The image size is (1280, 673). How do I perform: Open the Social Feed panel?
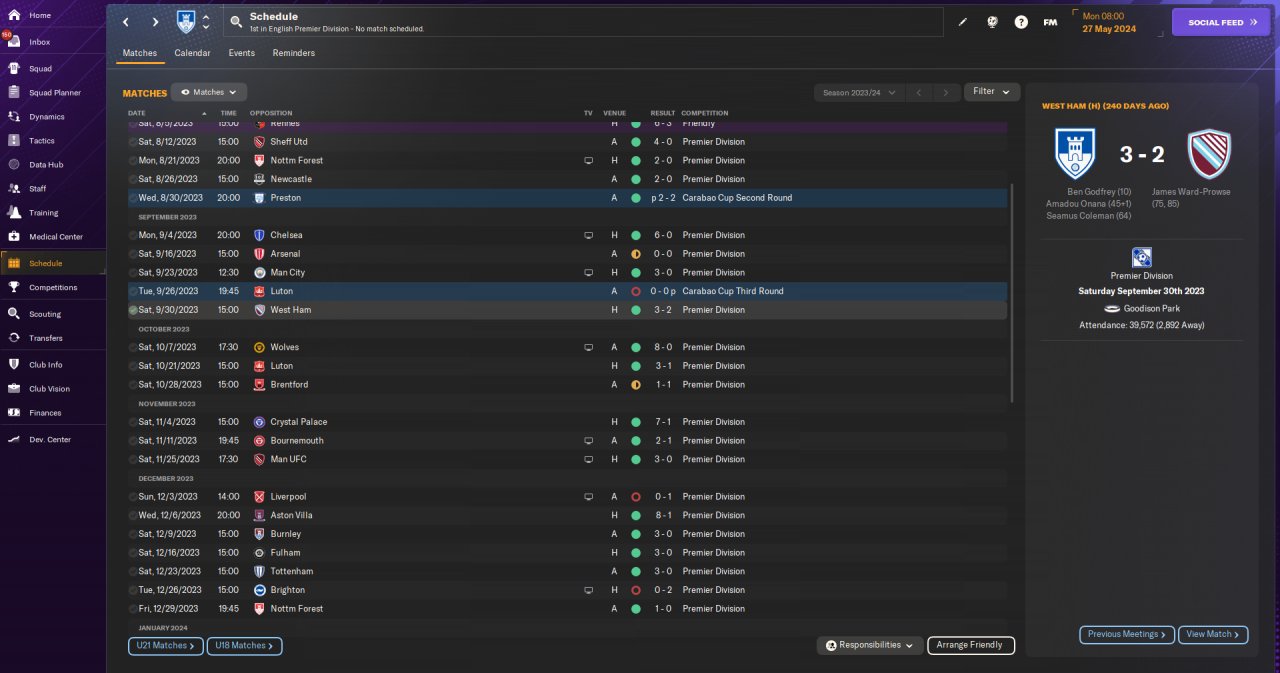pyautogui.click(x=1221, y=22)
